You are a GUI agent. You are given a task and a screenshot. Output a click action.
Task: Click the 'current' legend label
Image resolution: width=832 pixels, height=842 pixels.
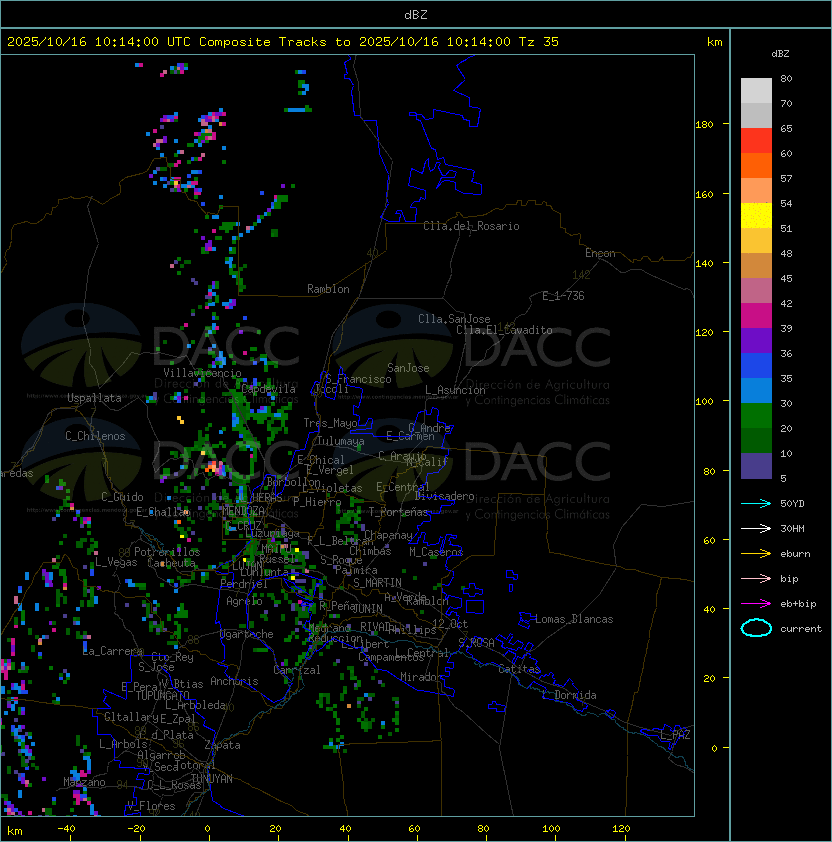[801, 629]
